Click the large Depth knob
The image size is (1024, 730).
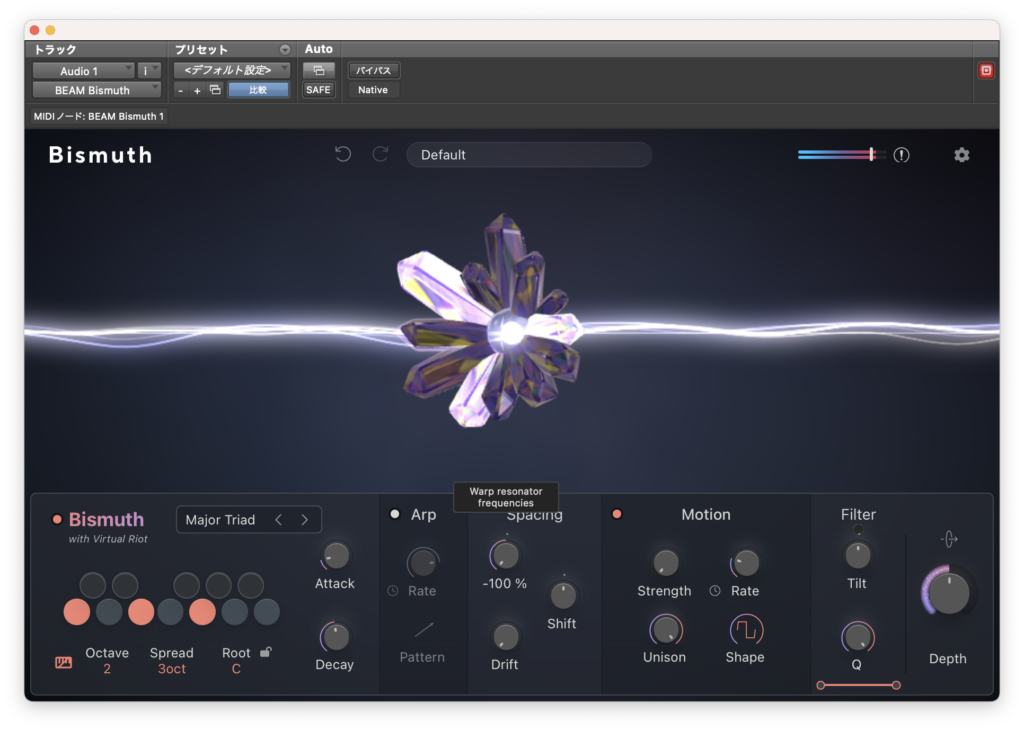tap(949, 593)
